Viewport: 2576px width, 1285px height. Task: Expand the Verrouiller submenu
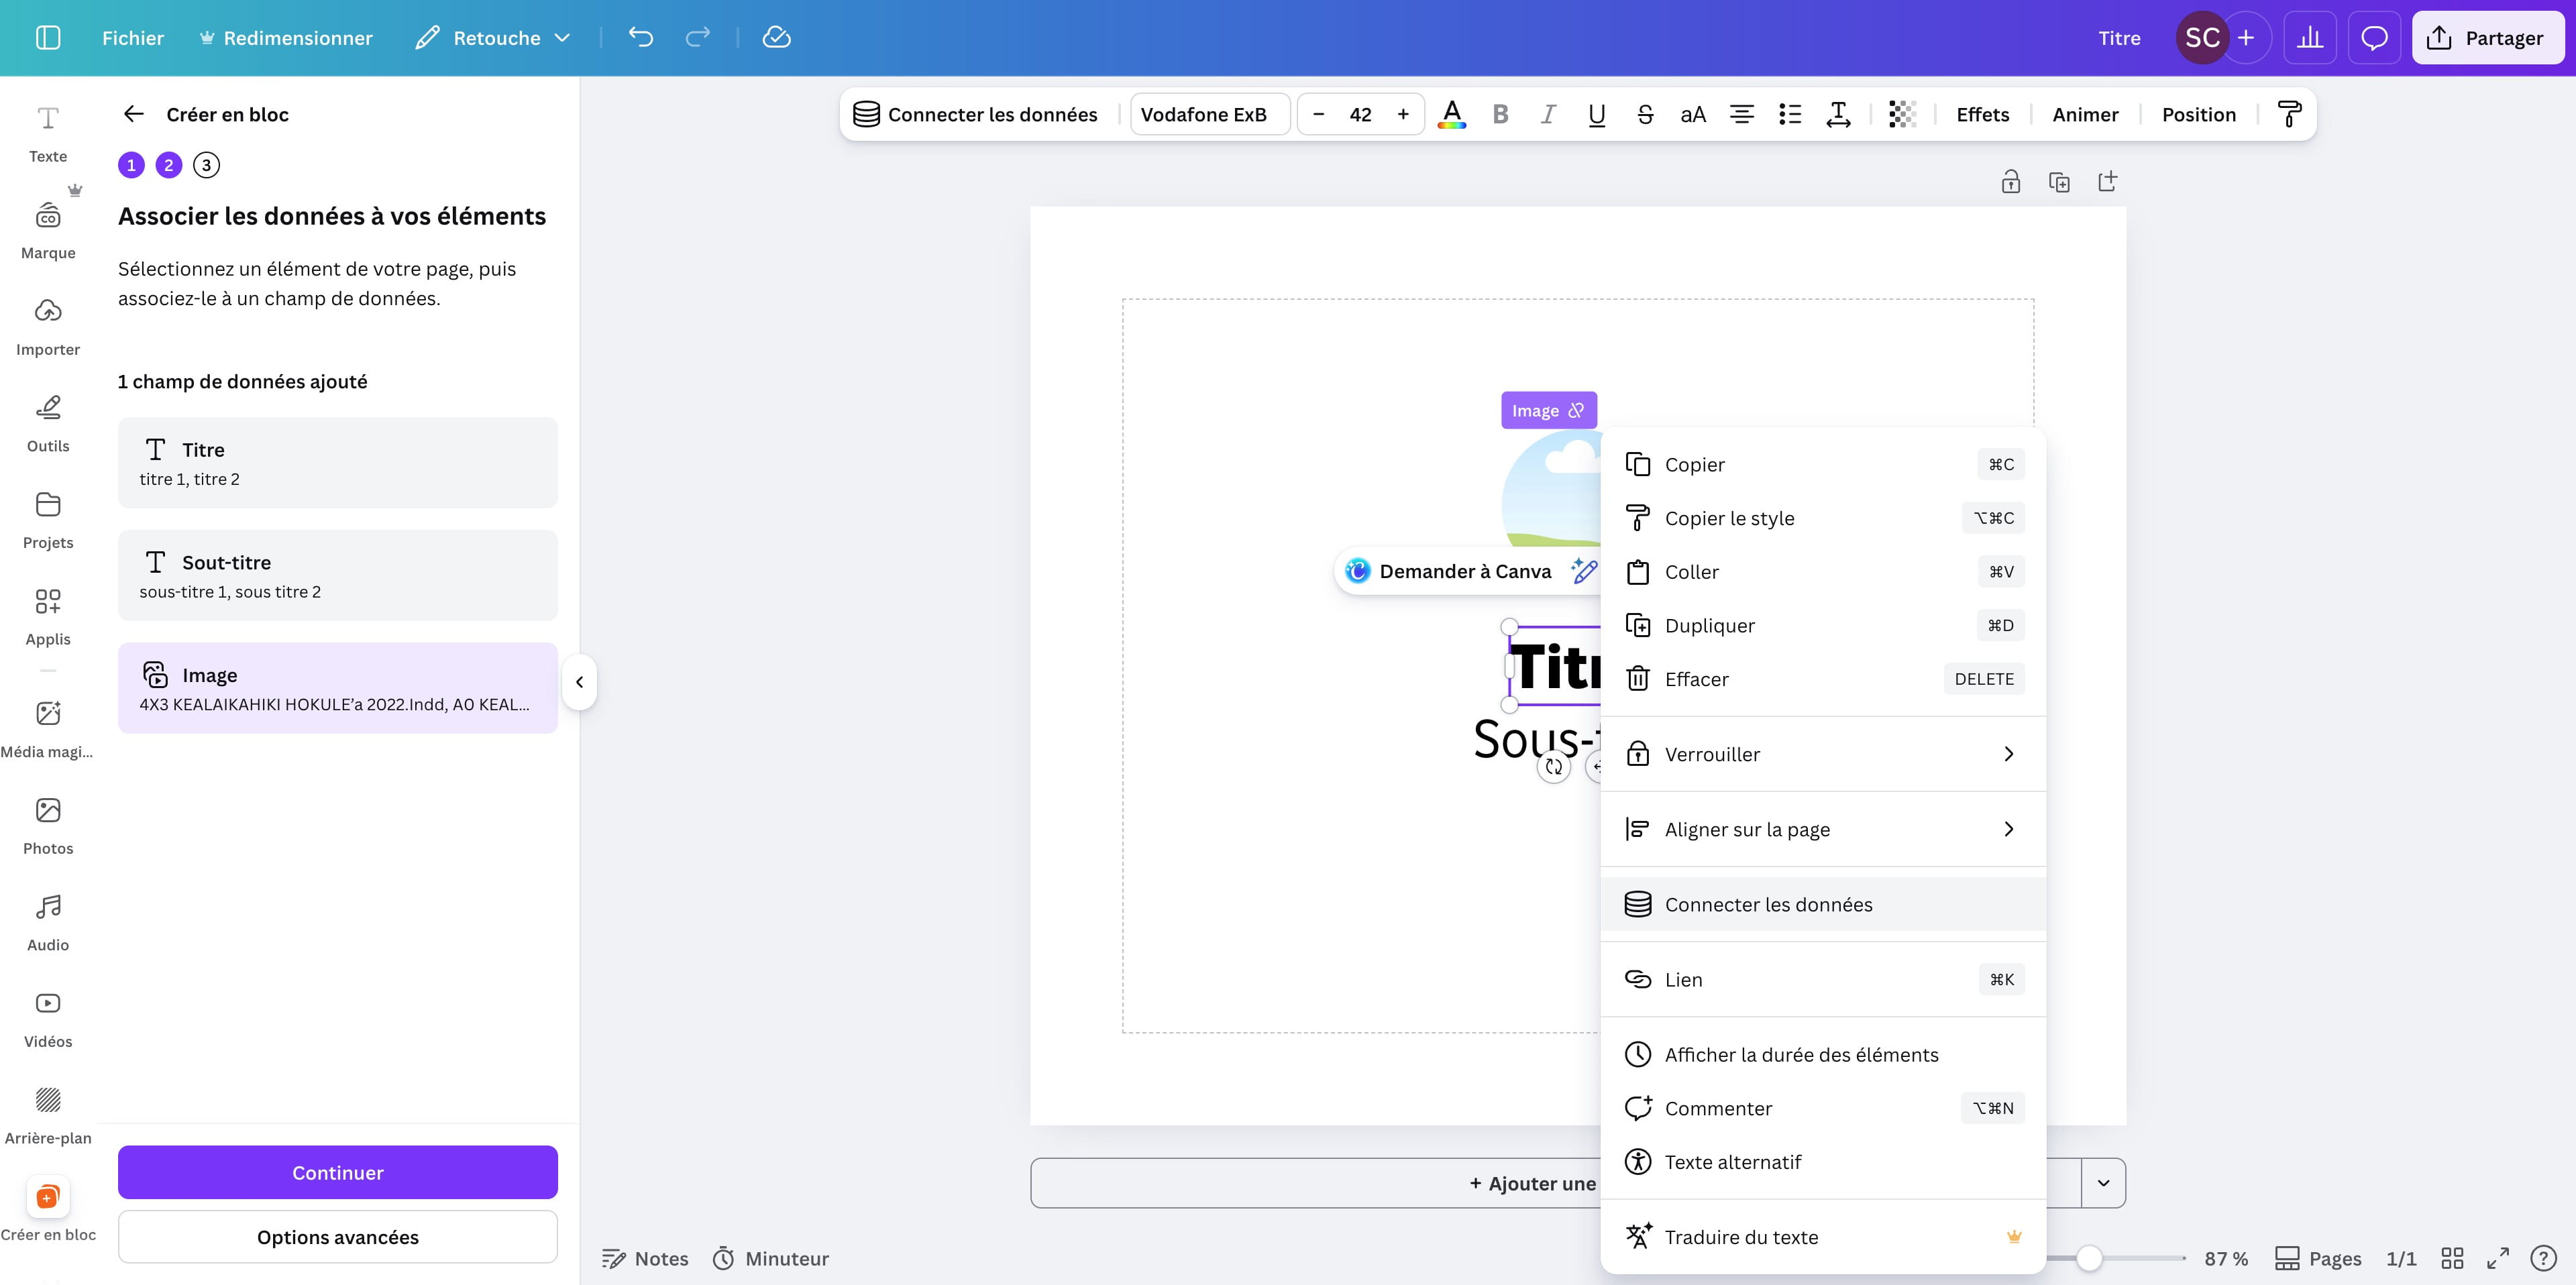(1823, 754)
